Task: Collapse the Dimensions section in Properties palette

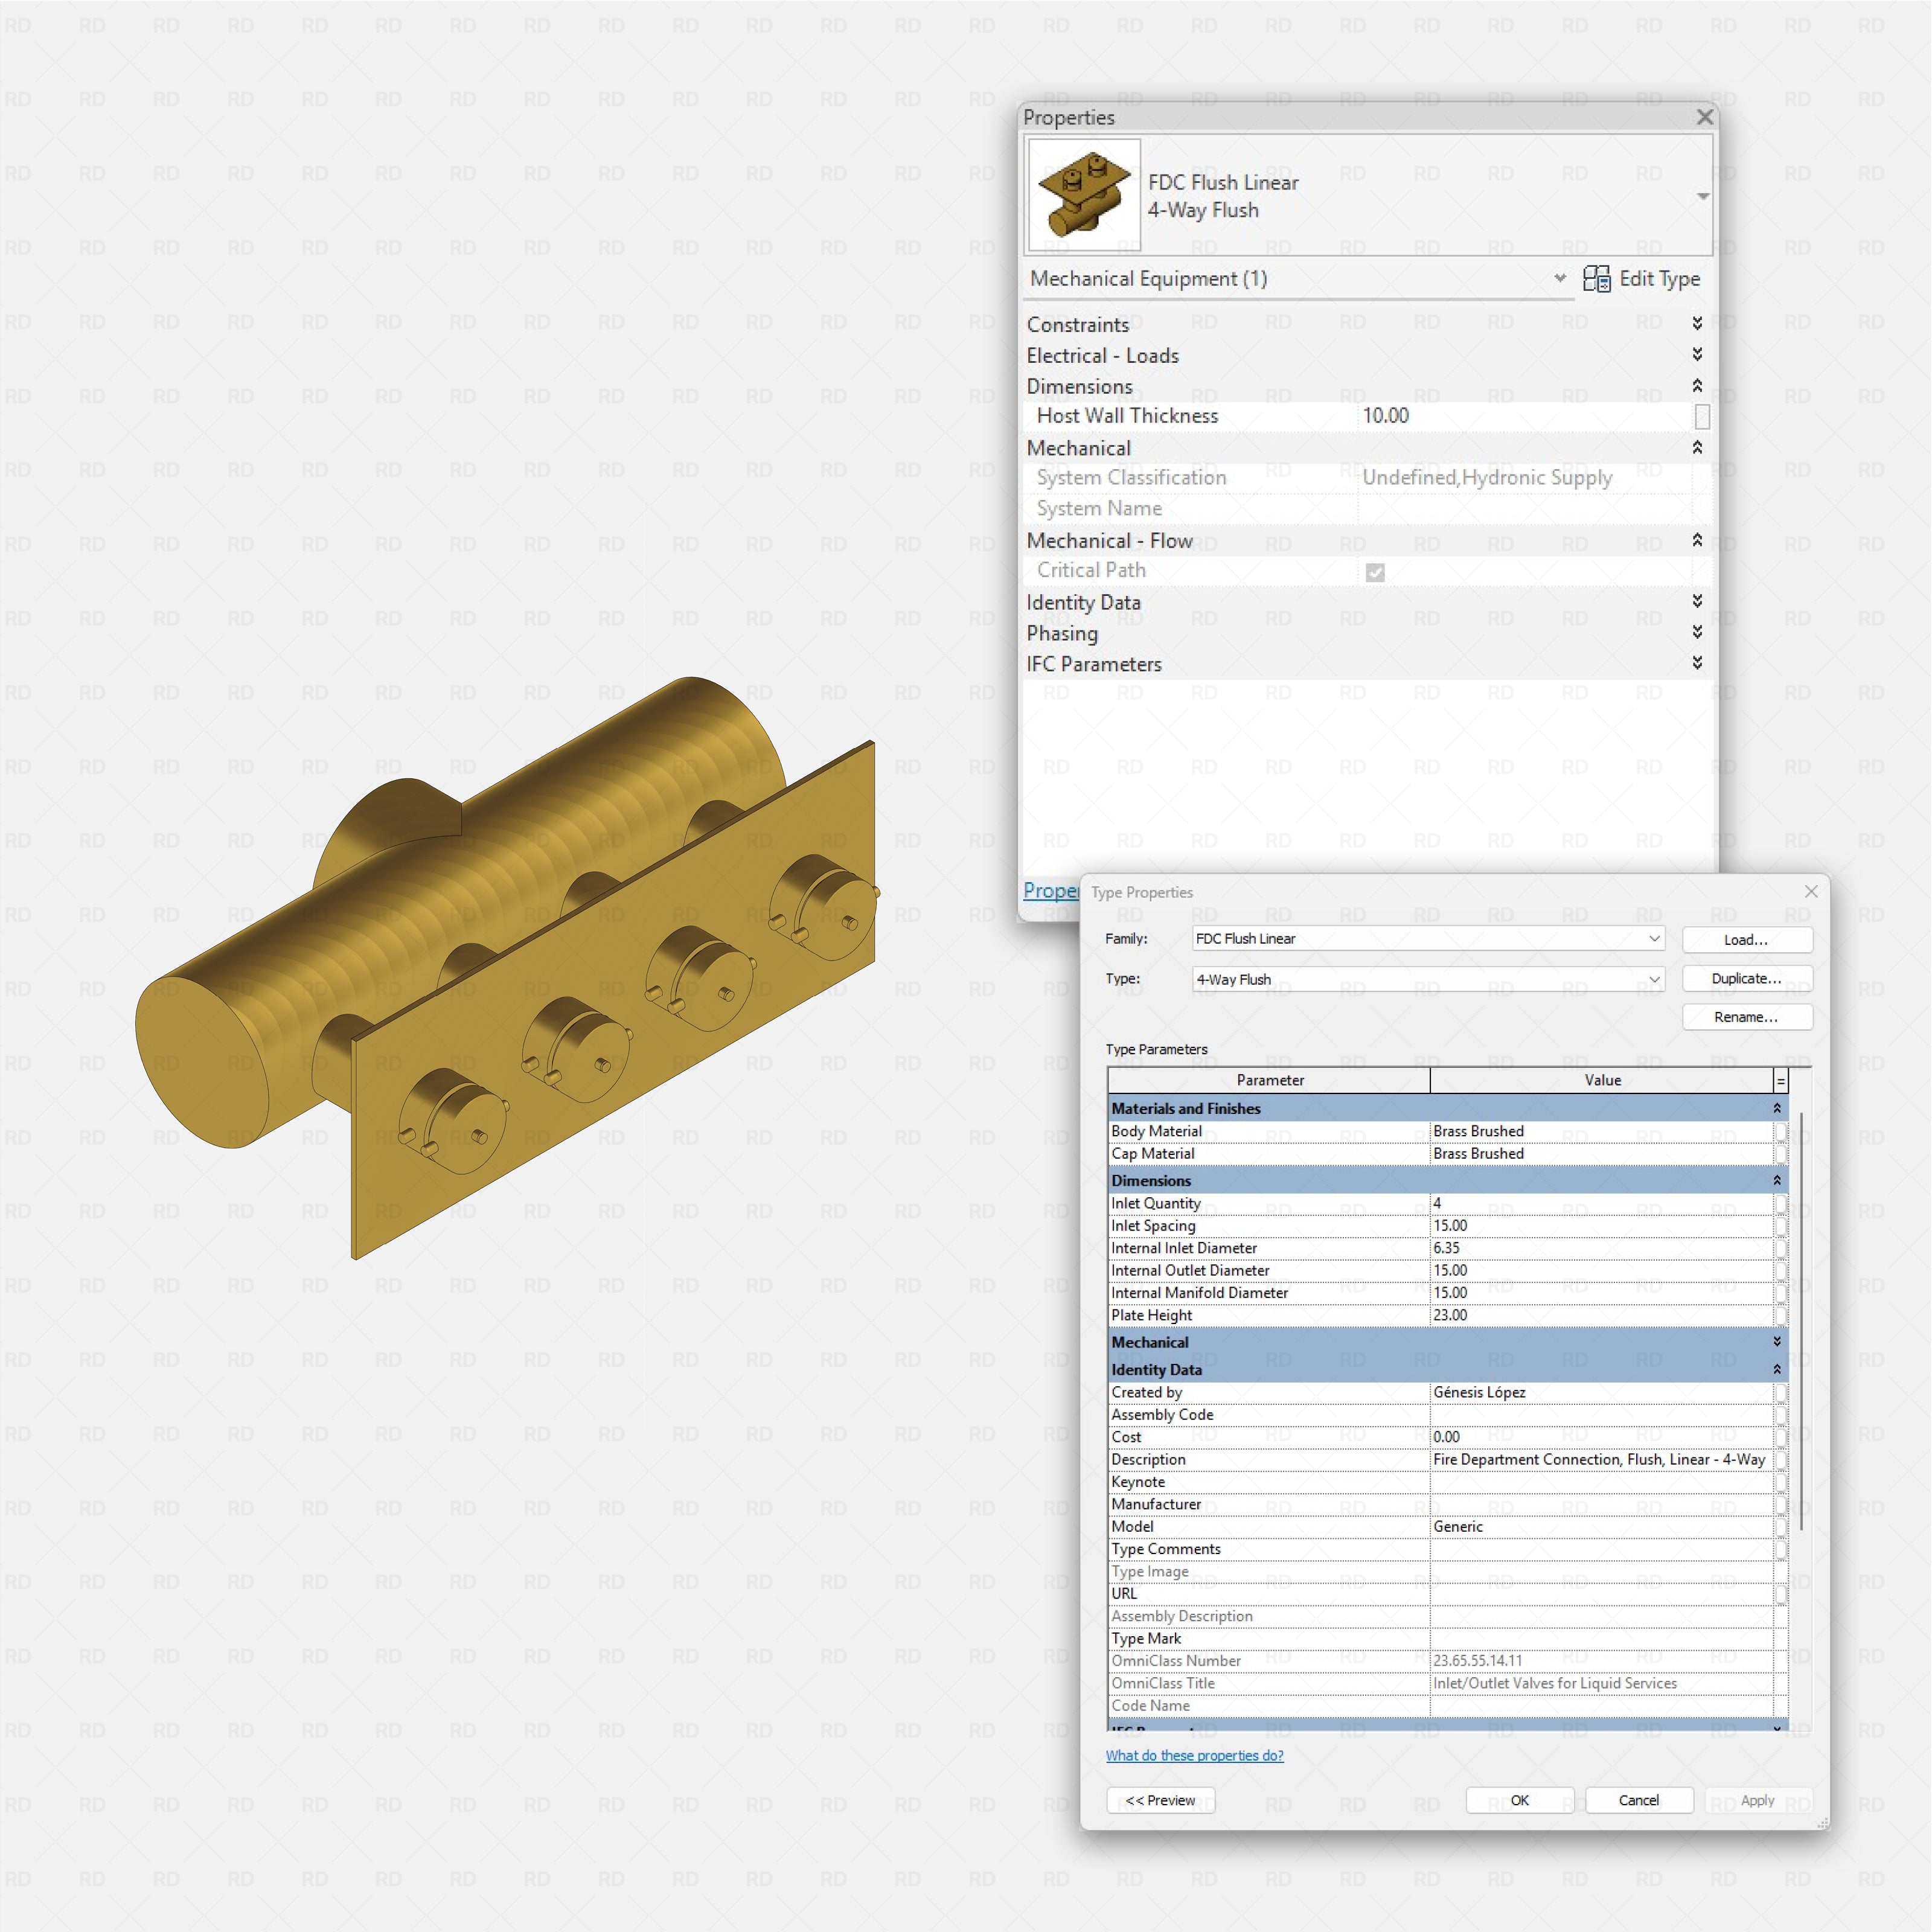Action: click(1697, 385)
